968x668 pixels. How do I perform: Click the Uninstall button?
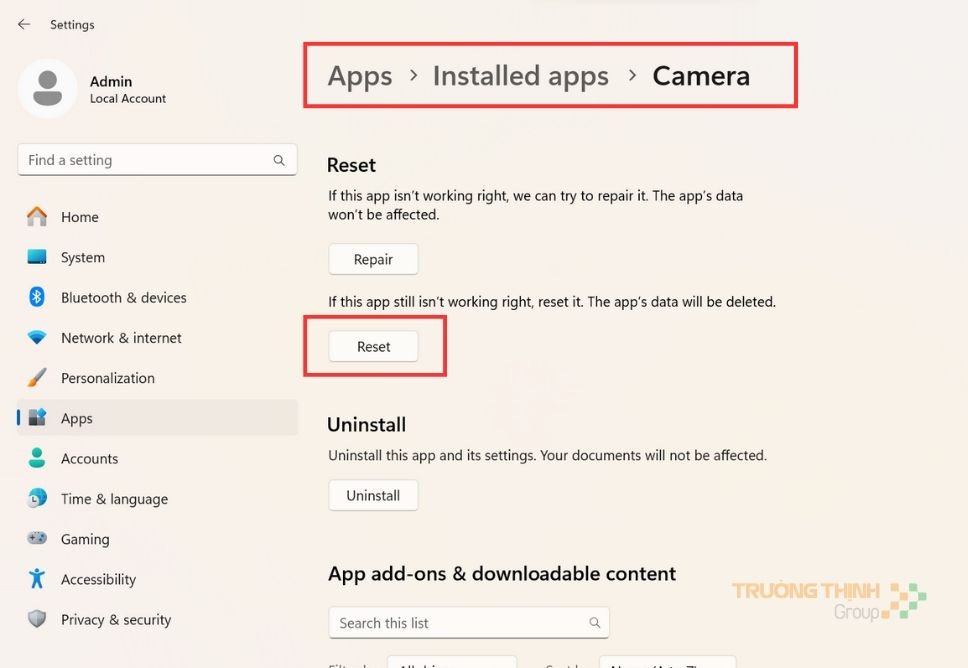tap(372, 494)
